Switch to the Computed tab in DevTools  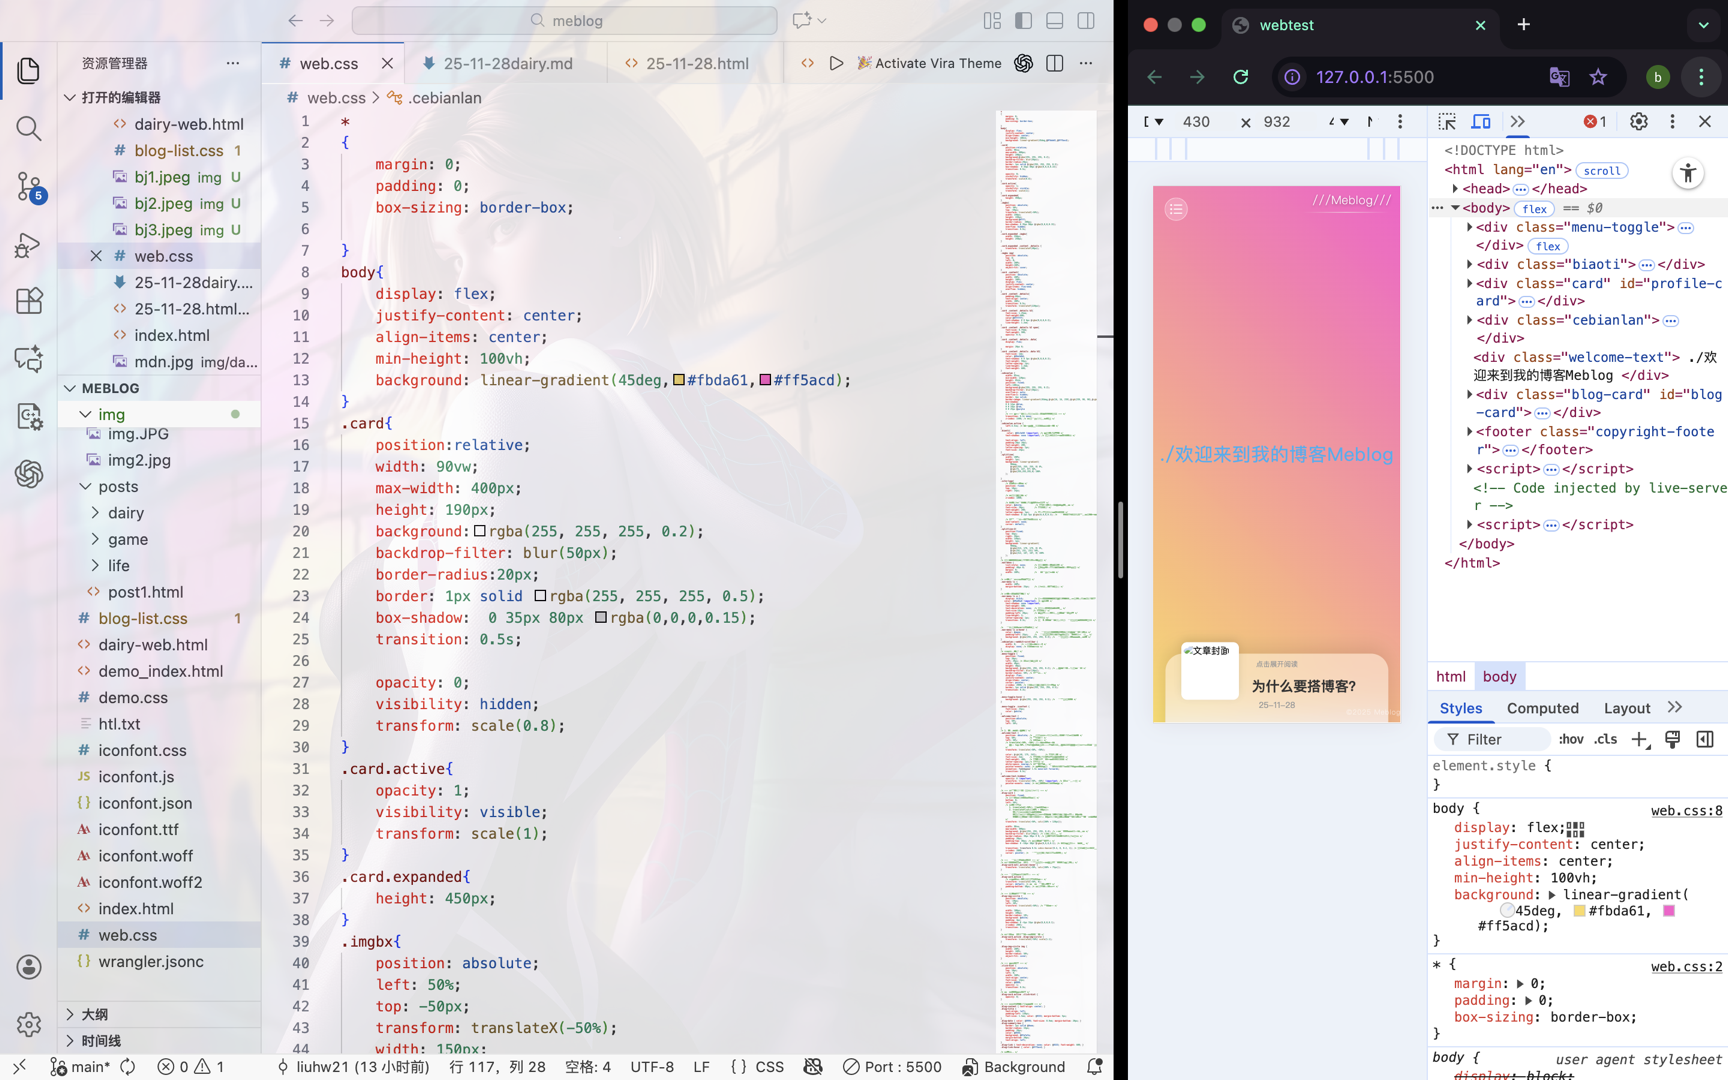click(x=1542, y=708)
